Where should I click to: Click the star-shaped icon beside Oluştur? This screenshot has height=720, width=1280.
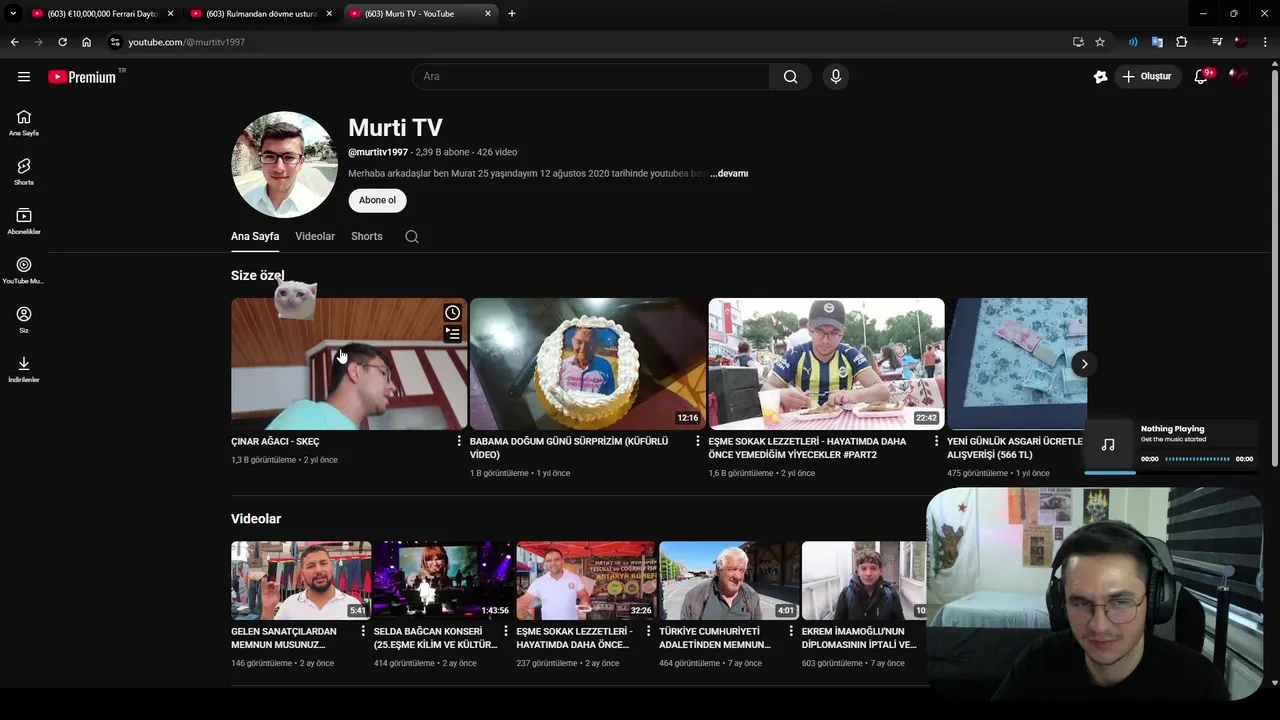pyautogui.click(x=1100, y=77)
